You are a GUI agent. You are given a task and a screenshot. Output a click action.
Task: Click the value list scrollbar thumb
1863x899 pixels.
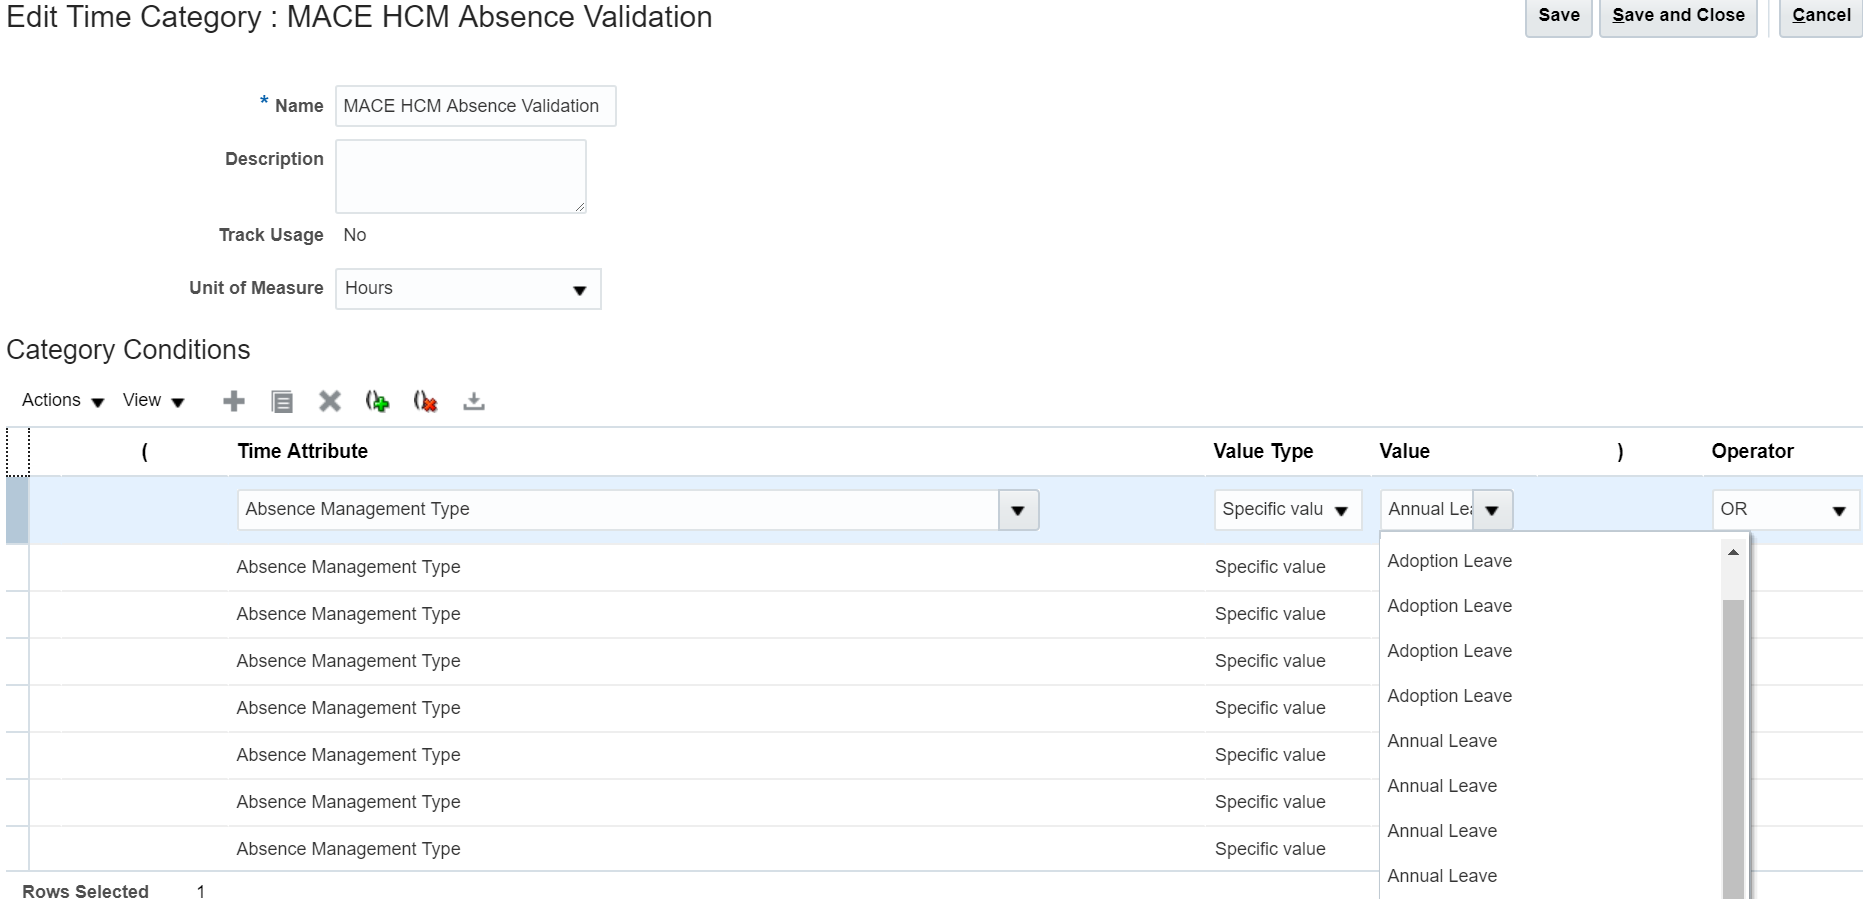(x=1733, y=748)
